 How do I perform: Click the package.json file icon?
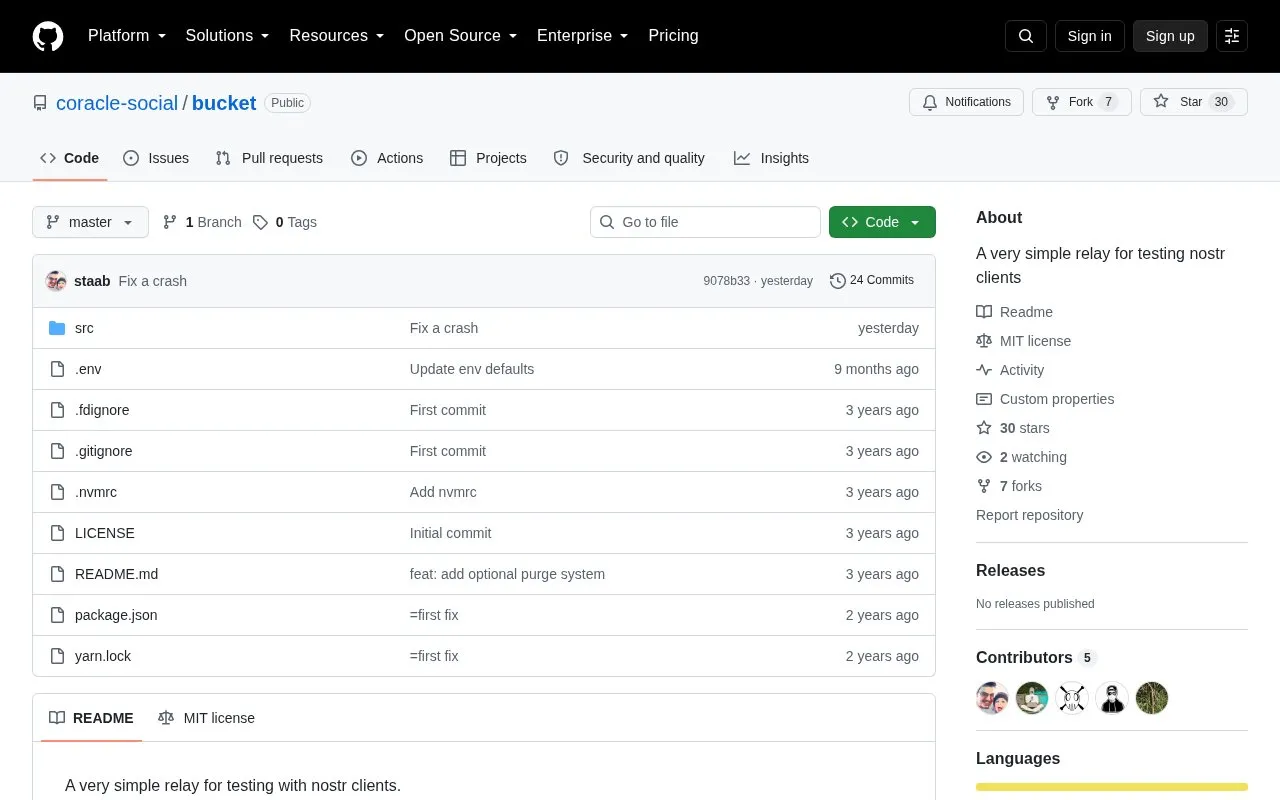(x=57, y=615)
